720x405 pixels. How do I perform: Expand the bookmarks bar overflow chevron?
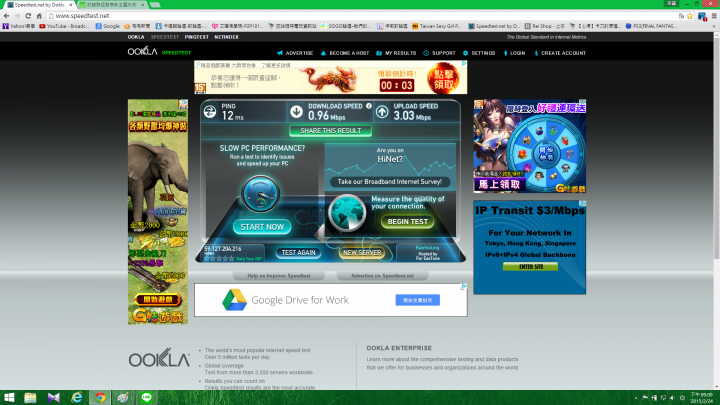pos(715,26)
